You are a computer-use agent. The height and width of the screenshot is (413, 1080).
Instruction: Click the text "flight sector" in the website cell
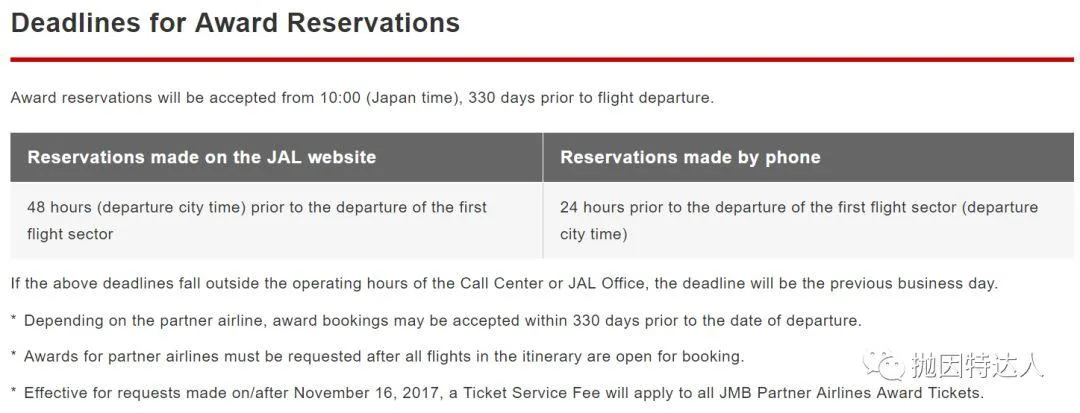70,234
